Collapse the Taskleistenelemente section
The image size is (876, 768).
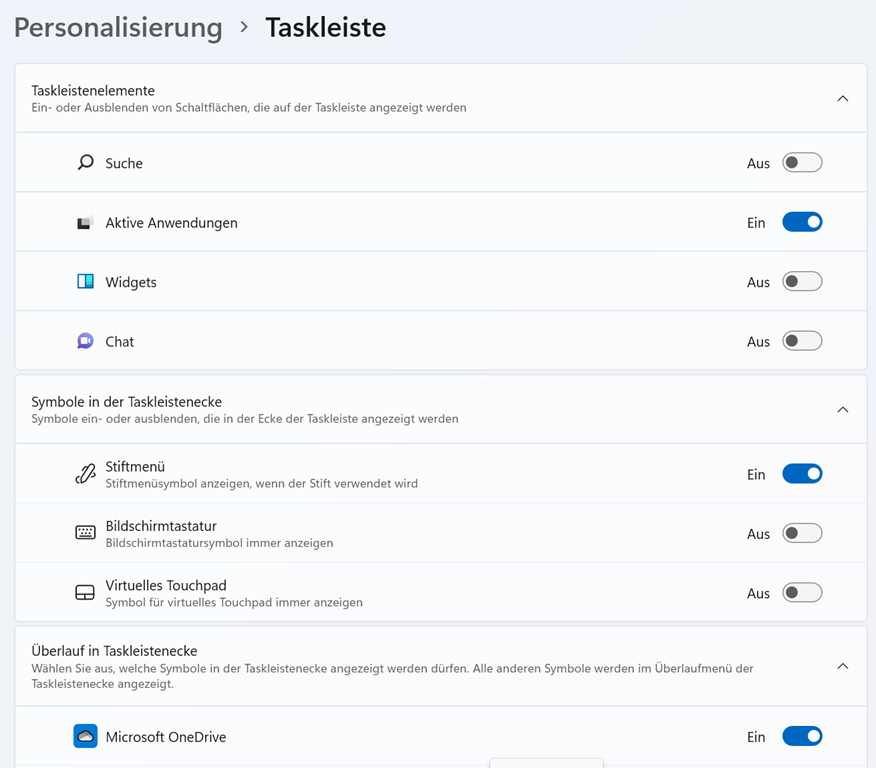tap(842, 98)
